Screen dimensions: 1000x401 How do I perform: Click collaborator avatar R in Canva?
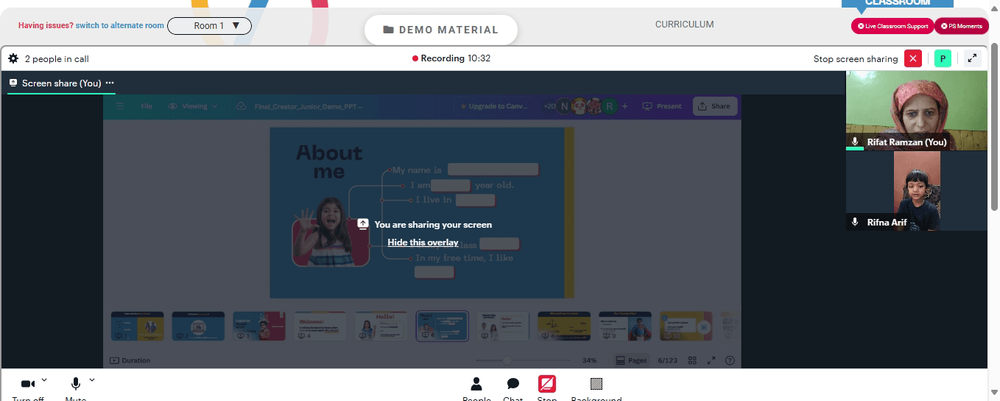tap(610, 106)
